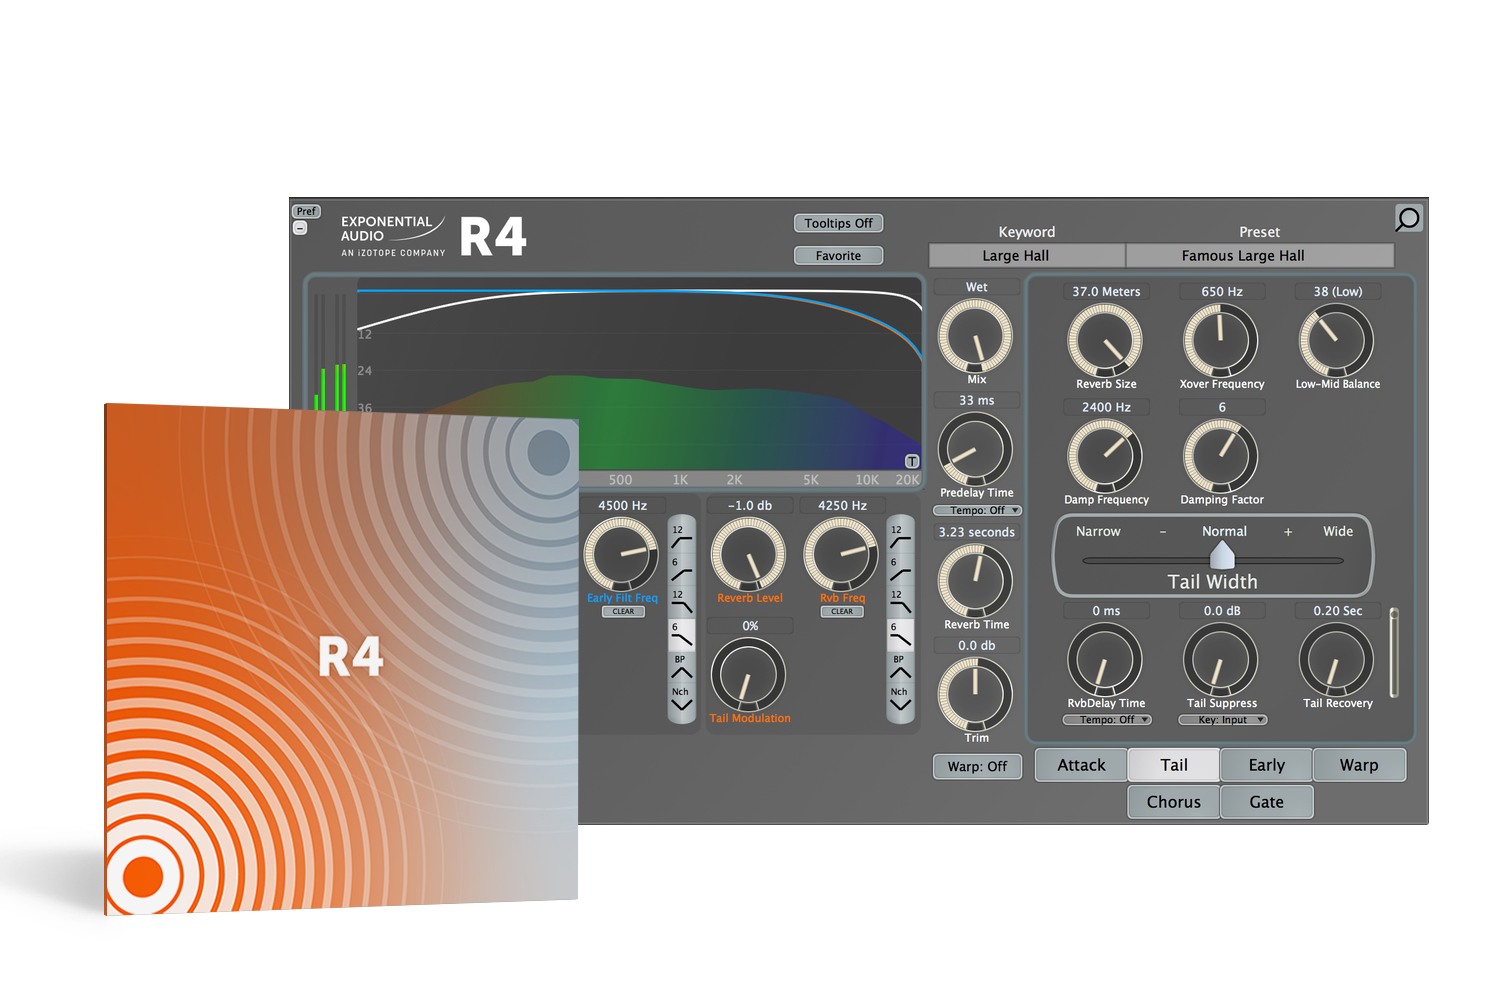Select 6 dB high-pass for Rvb filter

[900, 570]
